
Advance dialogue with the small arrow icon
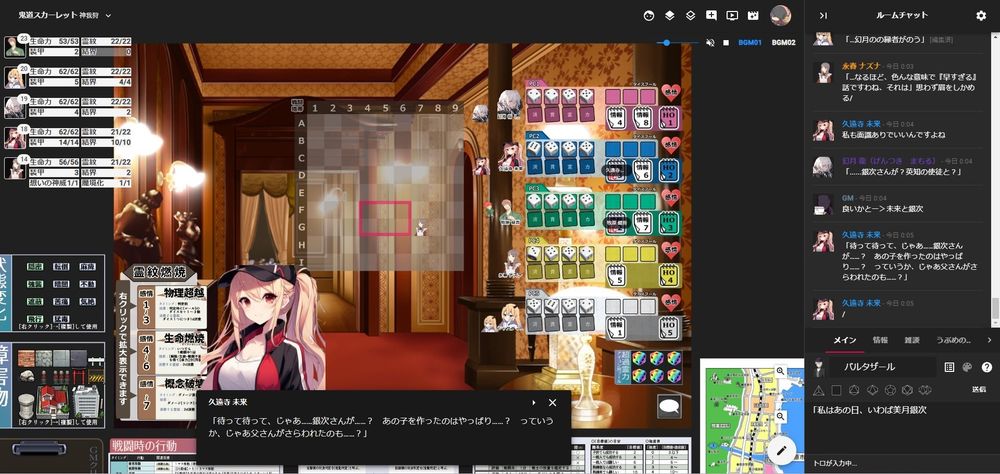[x=533, y=403]
